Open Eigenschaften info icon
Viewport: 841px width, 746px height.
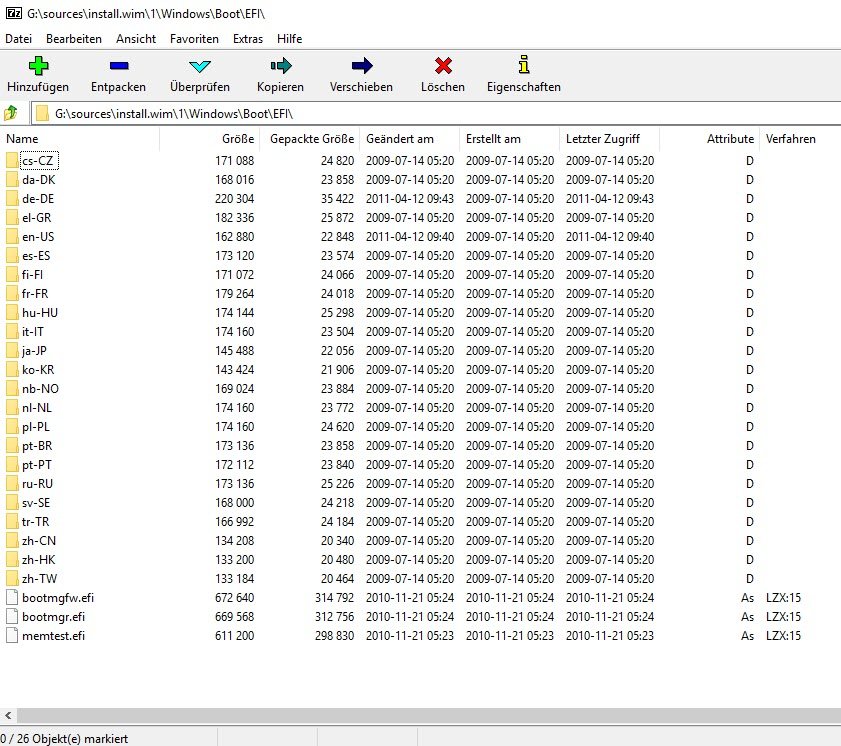pyautogui.click(x=523, y=66)
